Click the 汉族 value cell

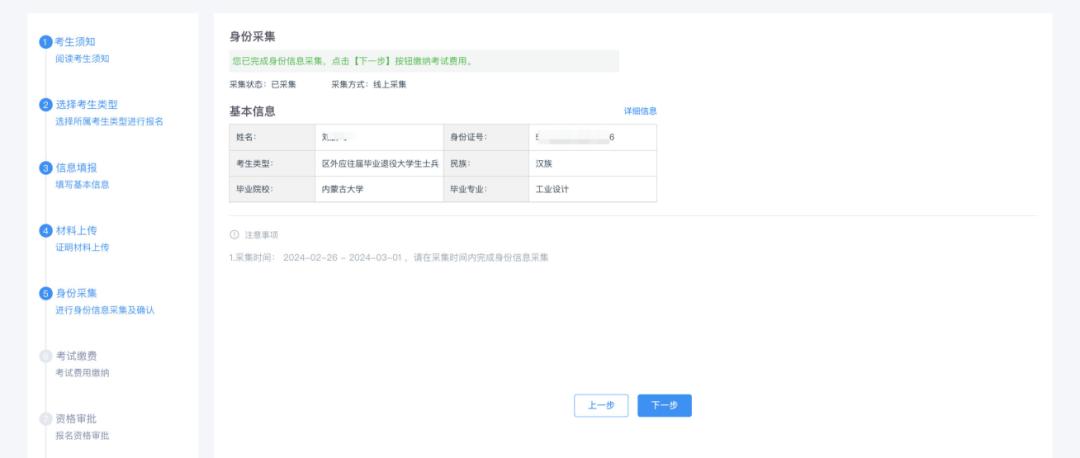tap(593, 164)
